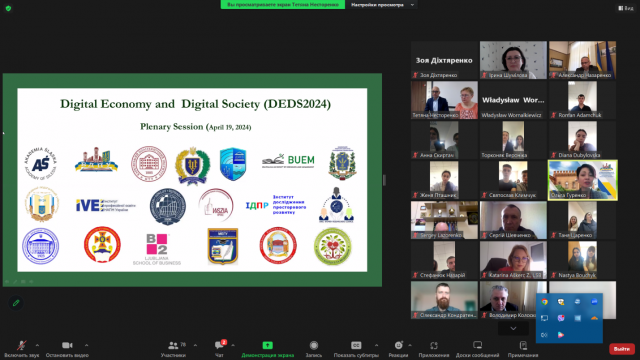
Task: Select Святослав Клемчук video tile
Action: [513, 180]
